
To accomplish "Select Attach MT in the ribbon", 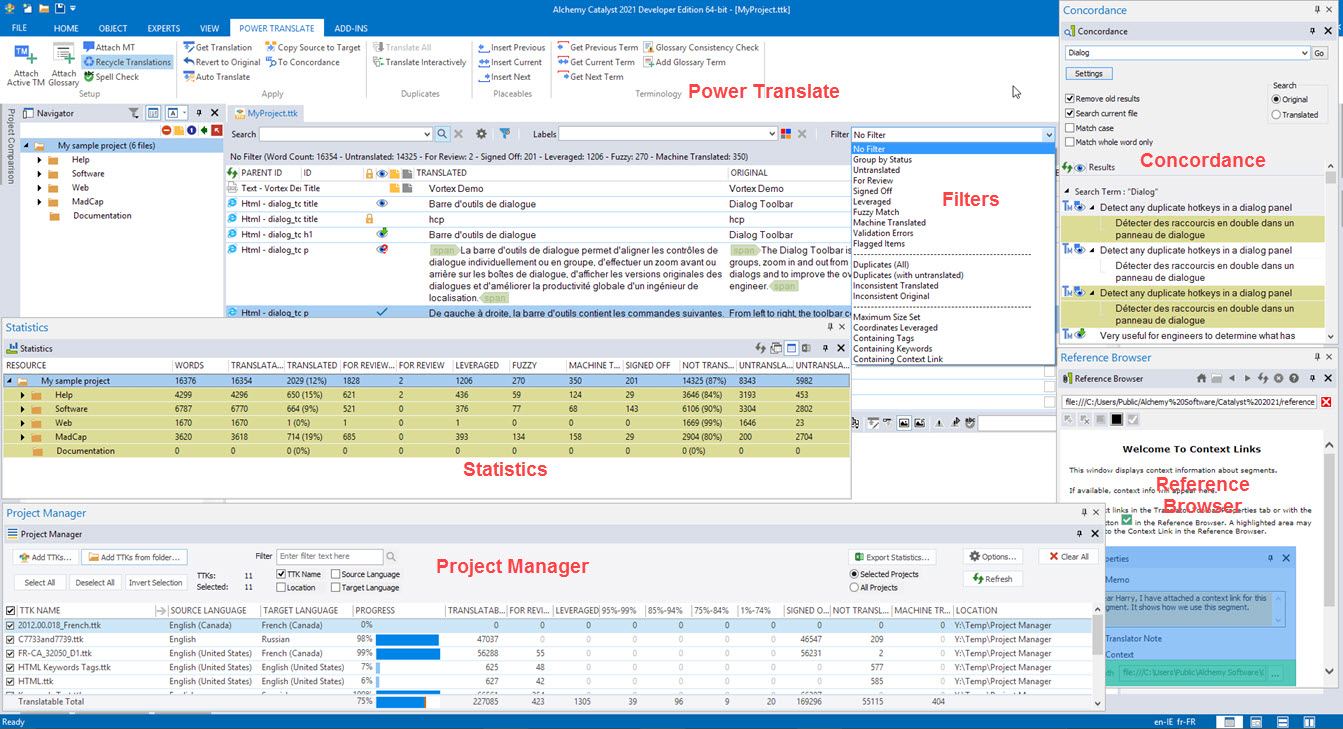I will [109, 47].
